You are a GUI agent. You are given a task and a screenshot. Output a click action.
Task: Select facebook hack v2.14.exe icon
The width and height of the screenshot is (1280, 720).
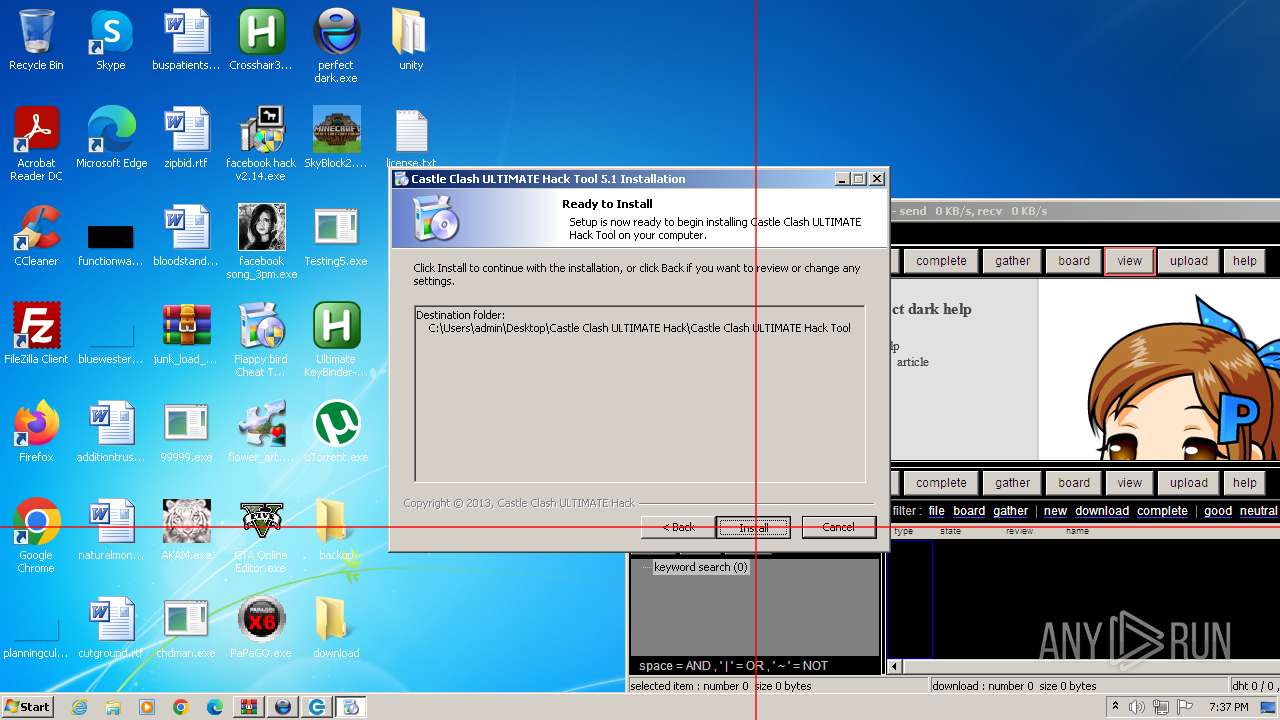coord(261,144)
